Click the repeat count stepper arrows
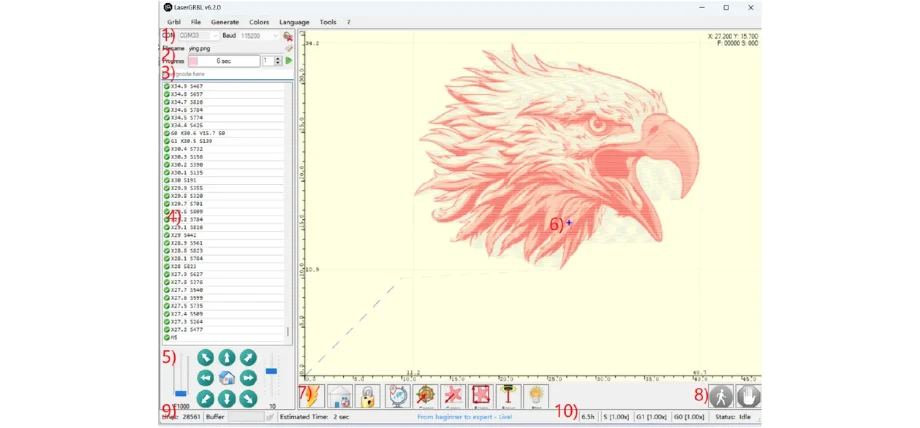 (x=278, y=60)
